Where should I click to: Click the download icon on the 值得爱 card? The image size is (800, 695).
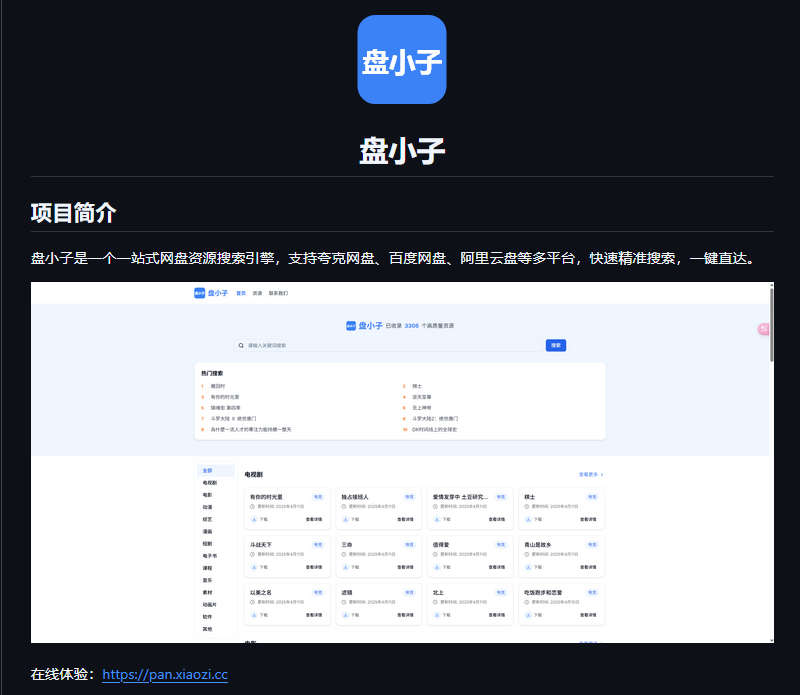[437, 567]
